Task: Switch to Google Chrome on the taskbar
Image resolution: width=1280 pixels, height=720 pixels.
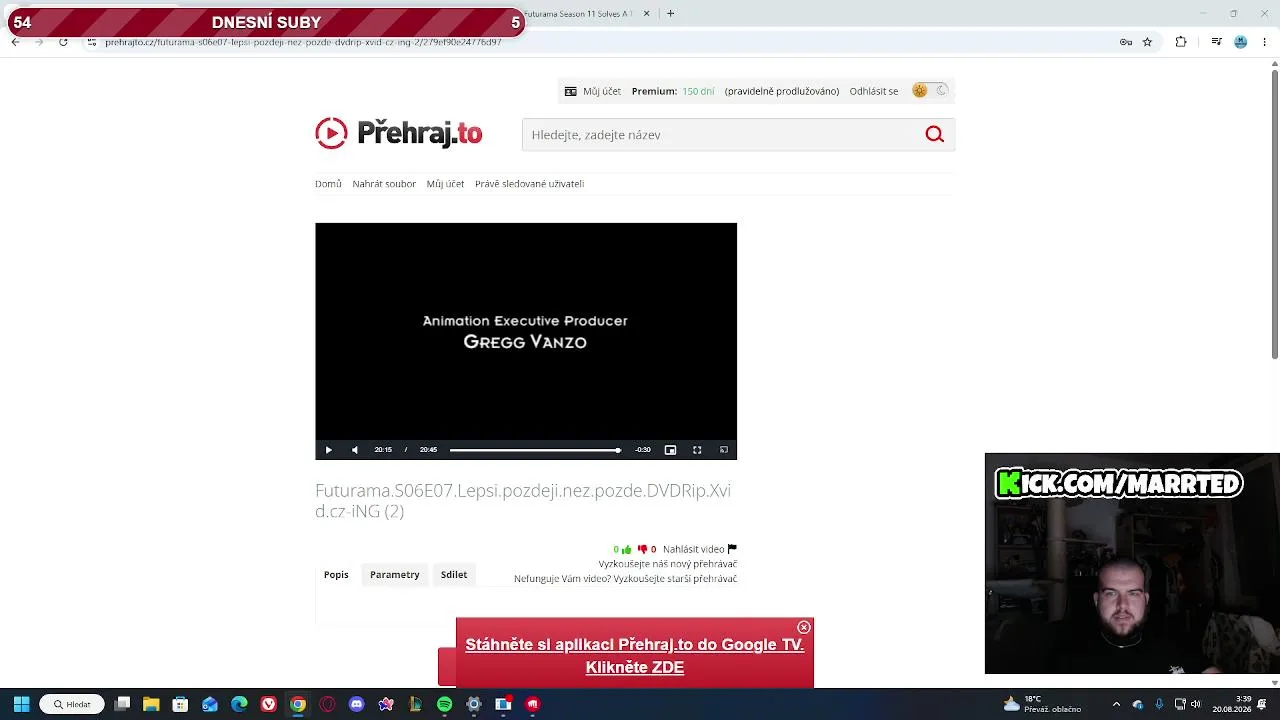Action: point(298,704)
